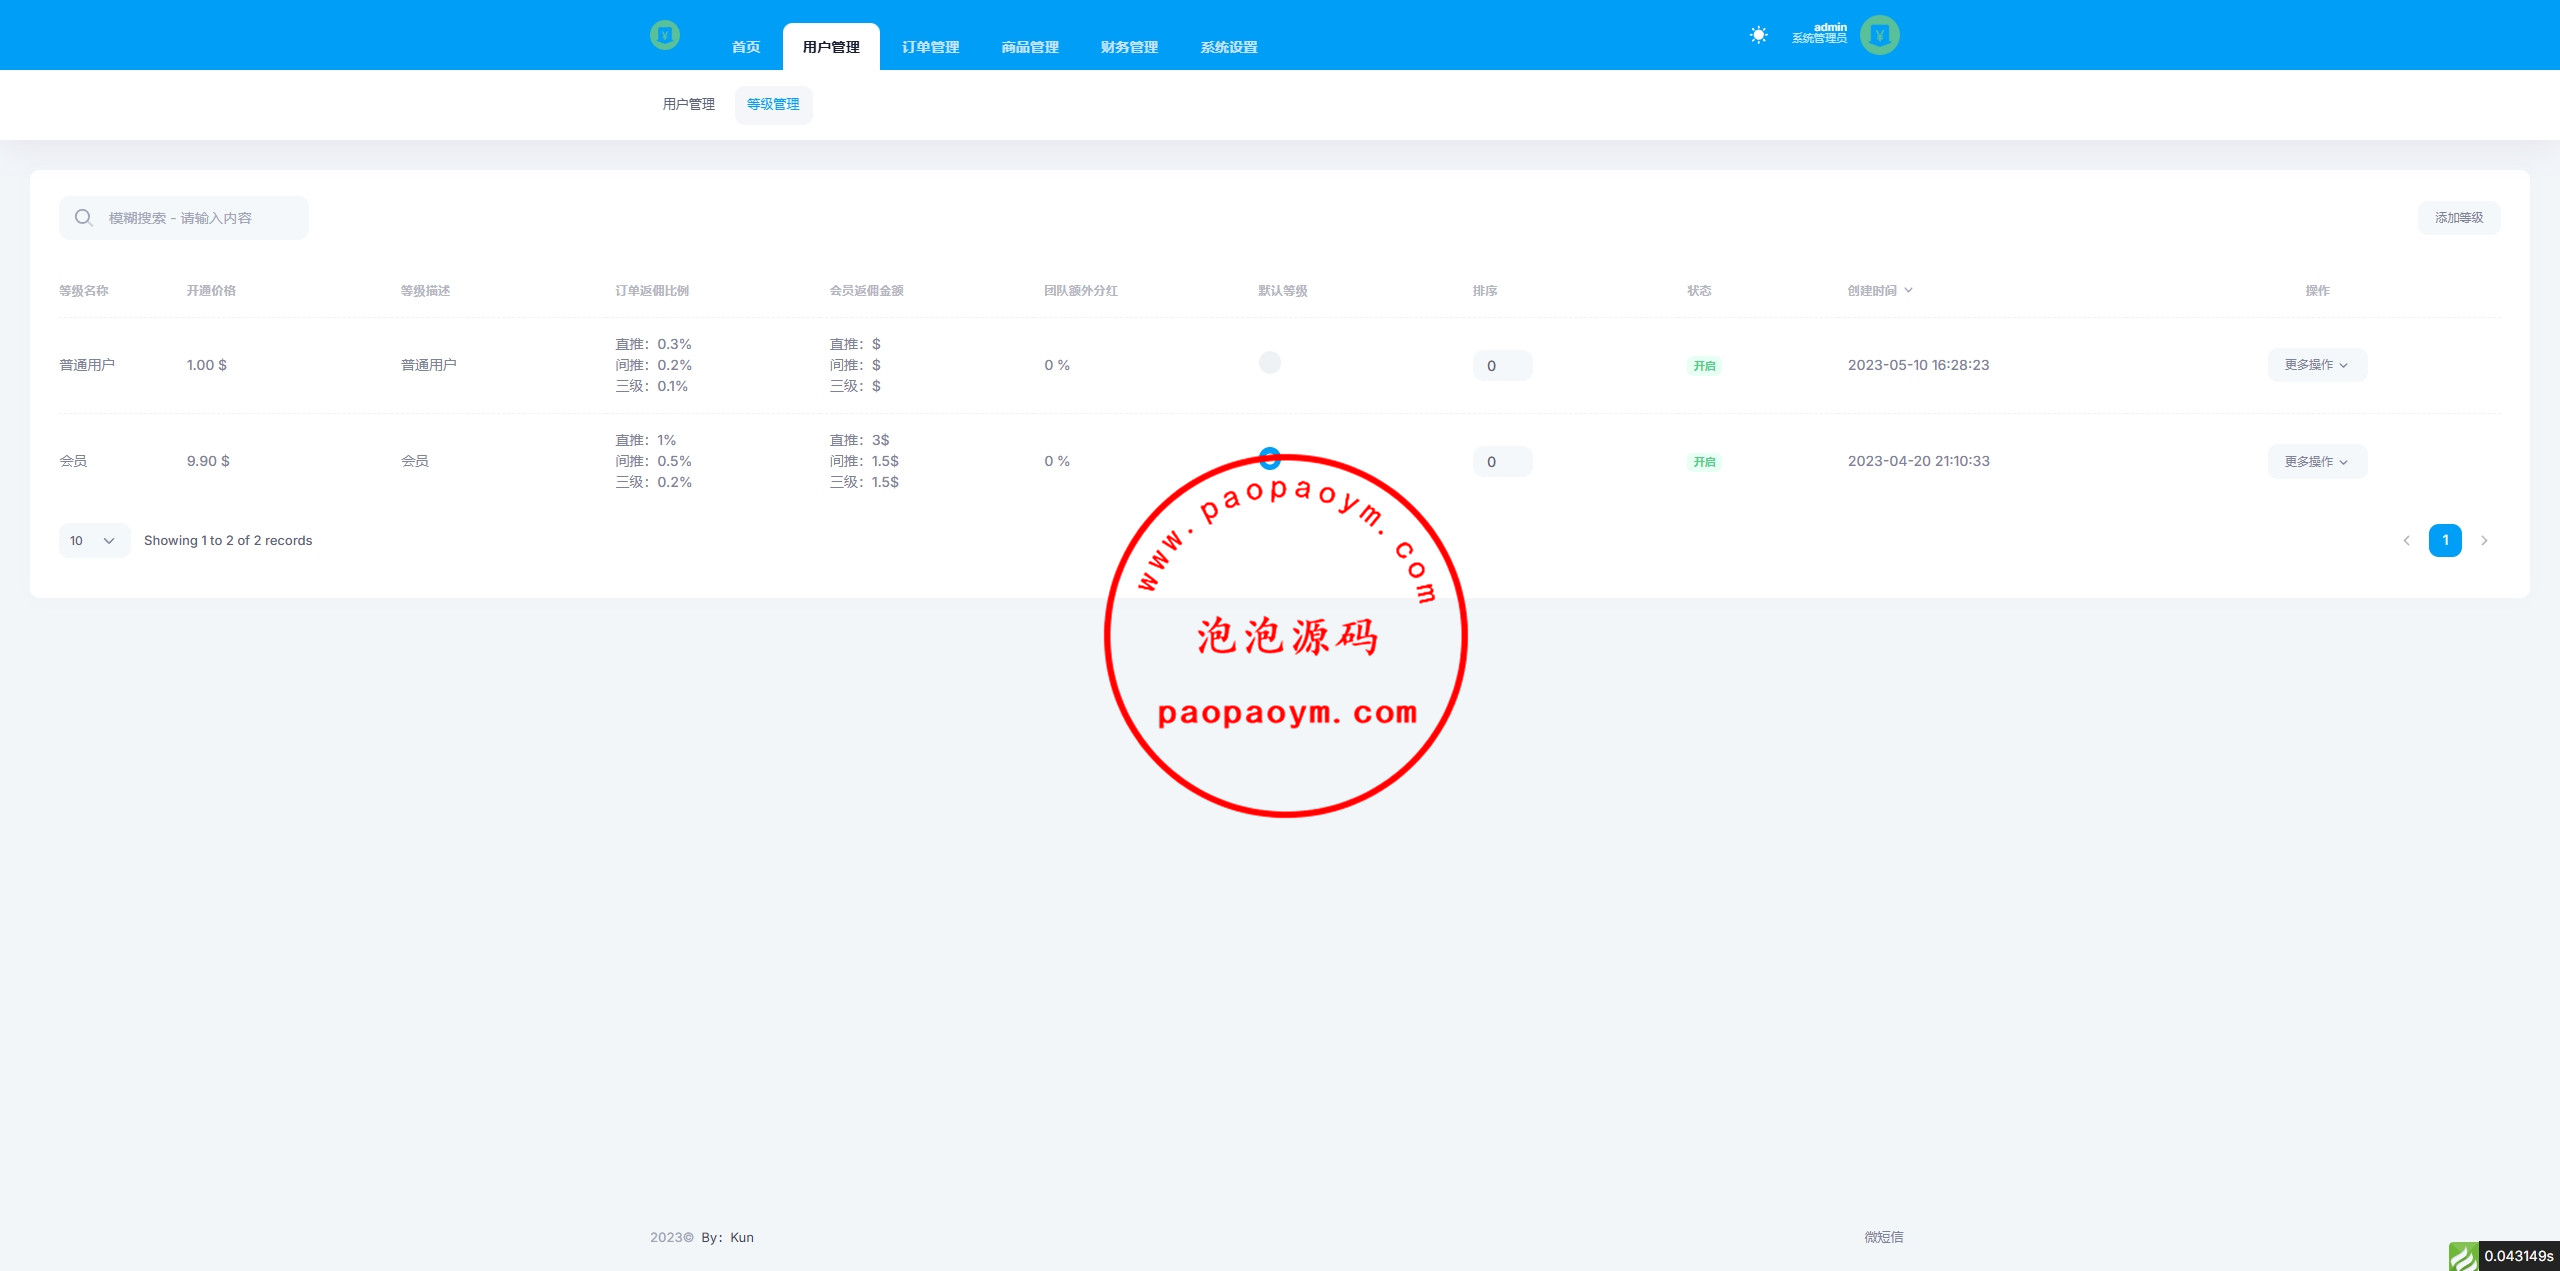
Task: Click the search magnifier icon
Action: (84, 218)
